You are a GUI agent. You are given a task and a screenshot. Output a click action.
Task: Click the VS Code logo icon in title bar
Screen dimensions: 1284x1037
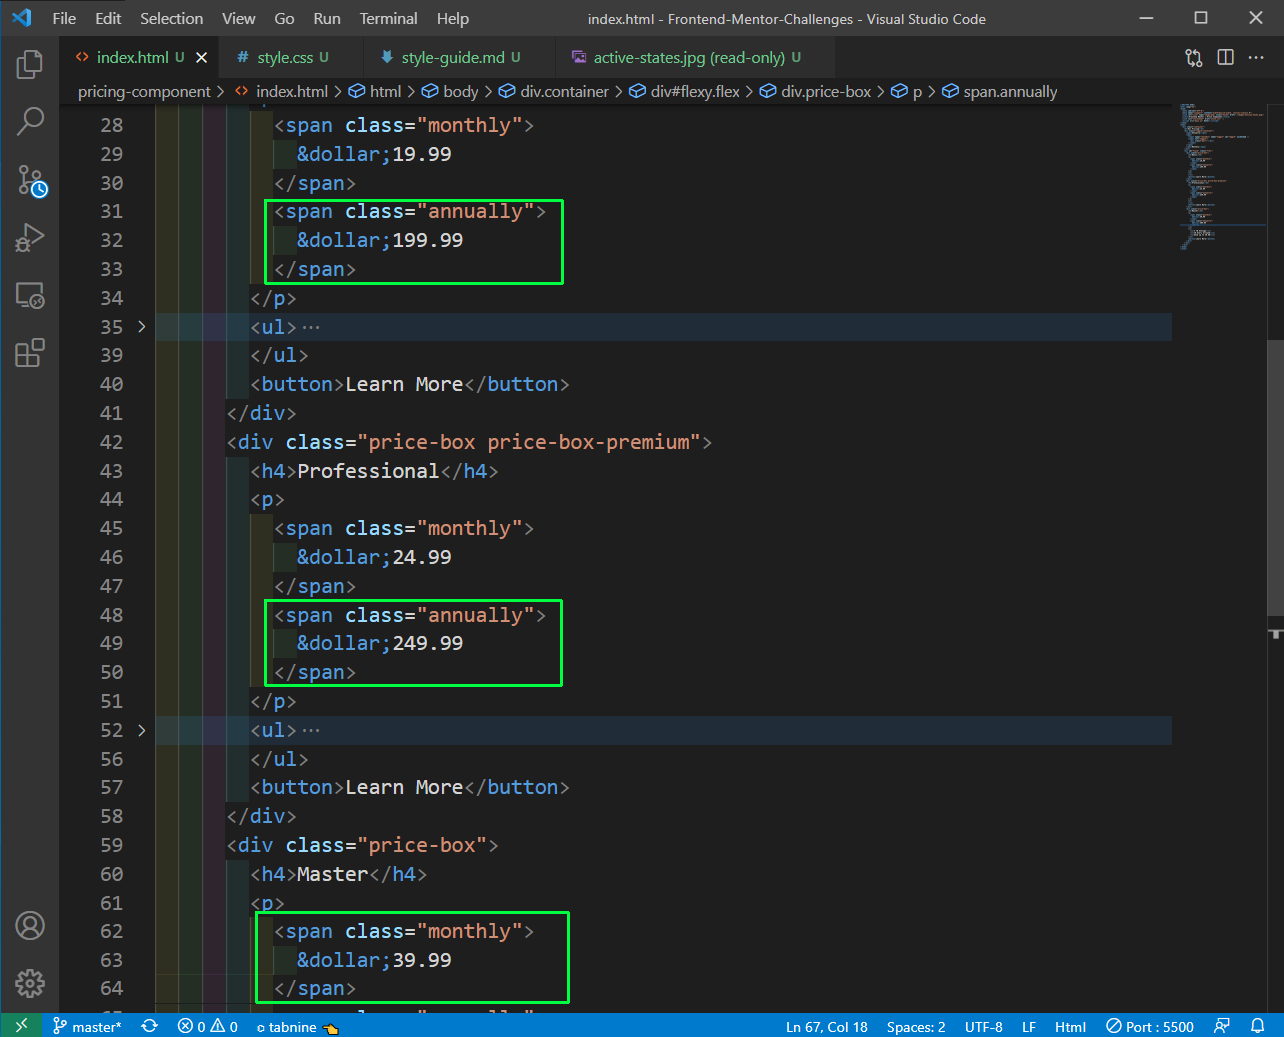tap(22, 18)
